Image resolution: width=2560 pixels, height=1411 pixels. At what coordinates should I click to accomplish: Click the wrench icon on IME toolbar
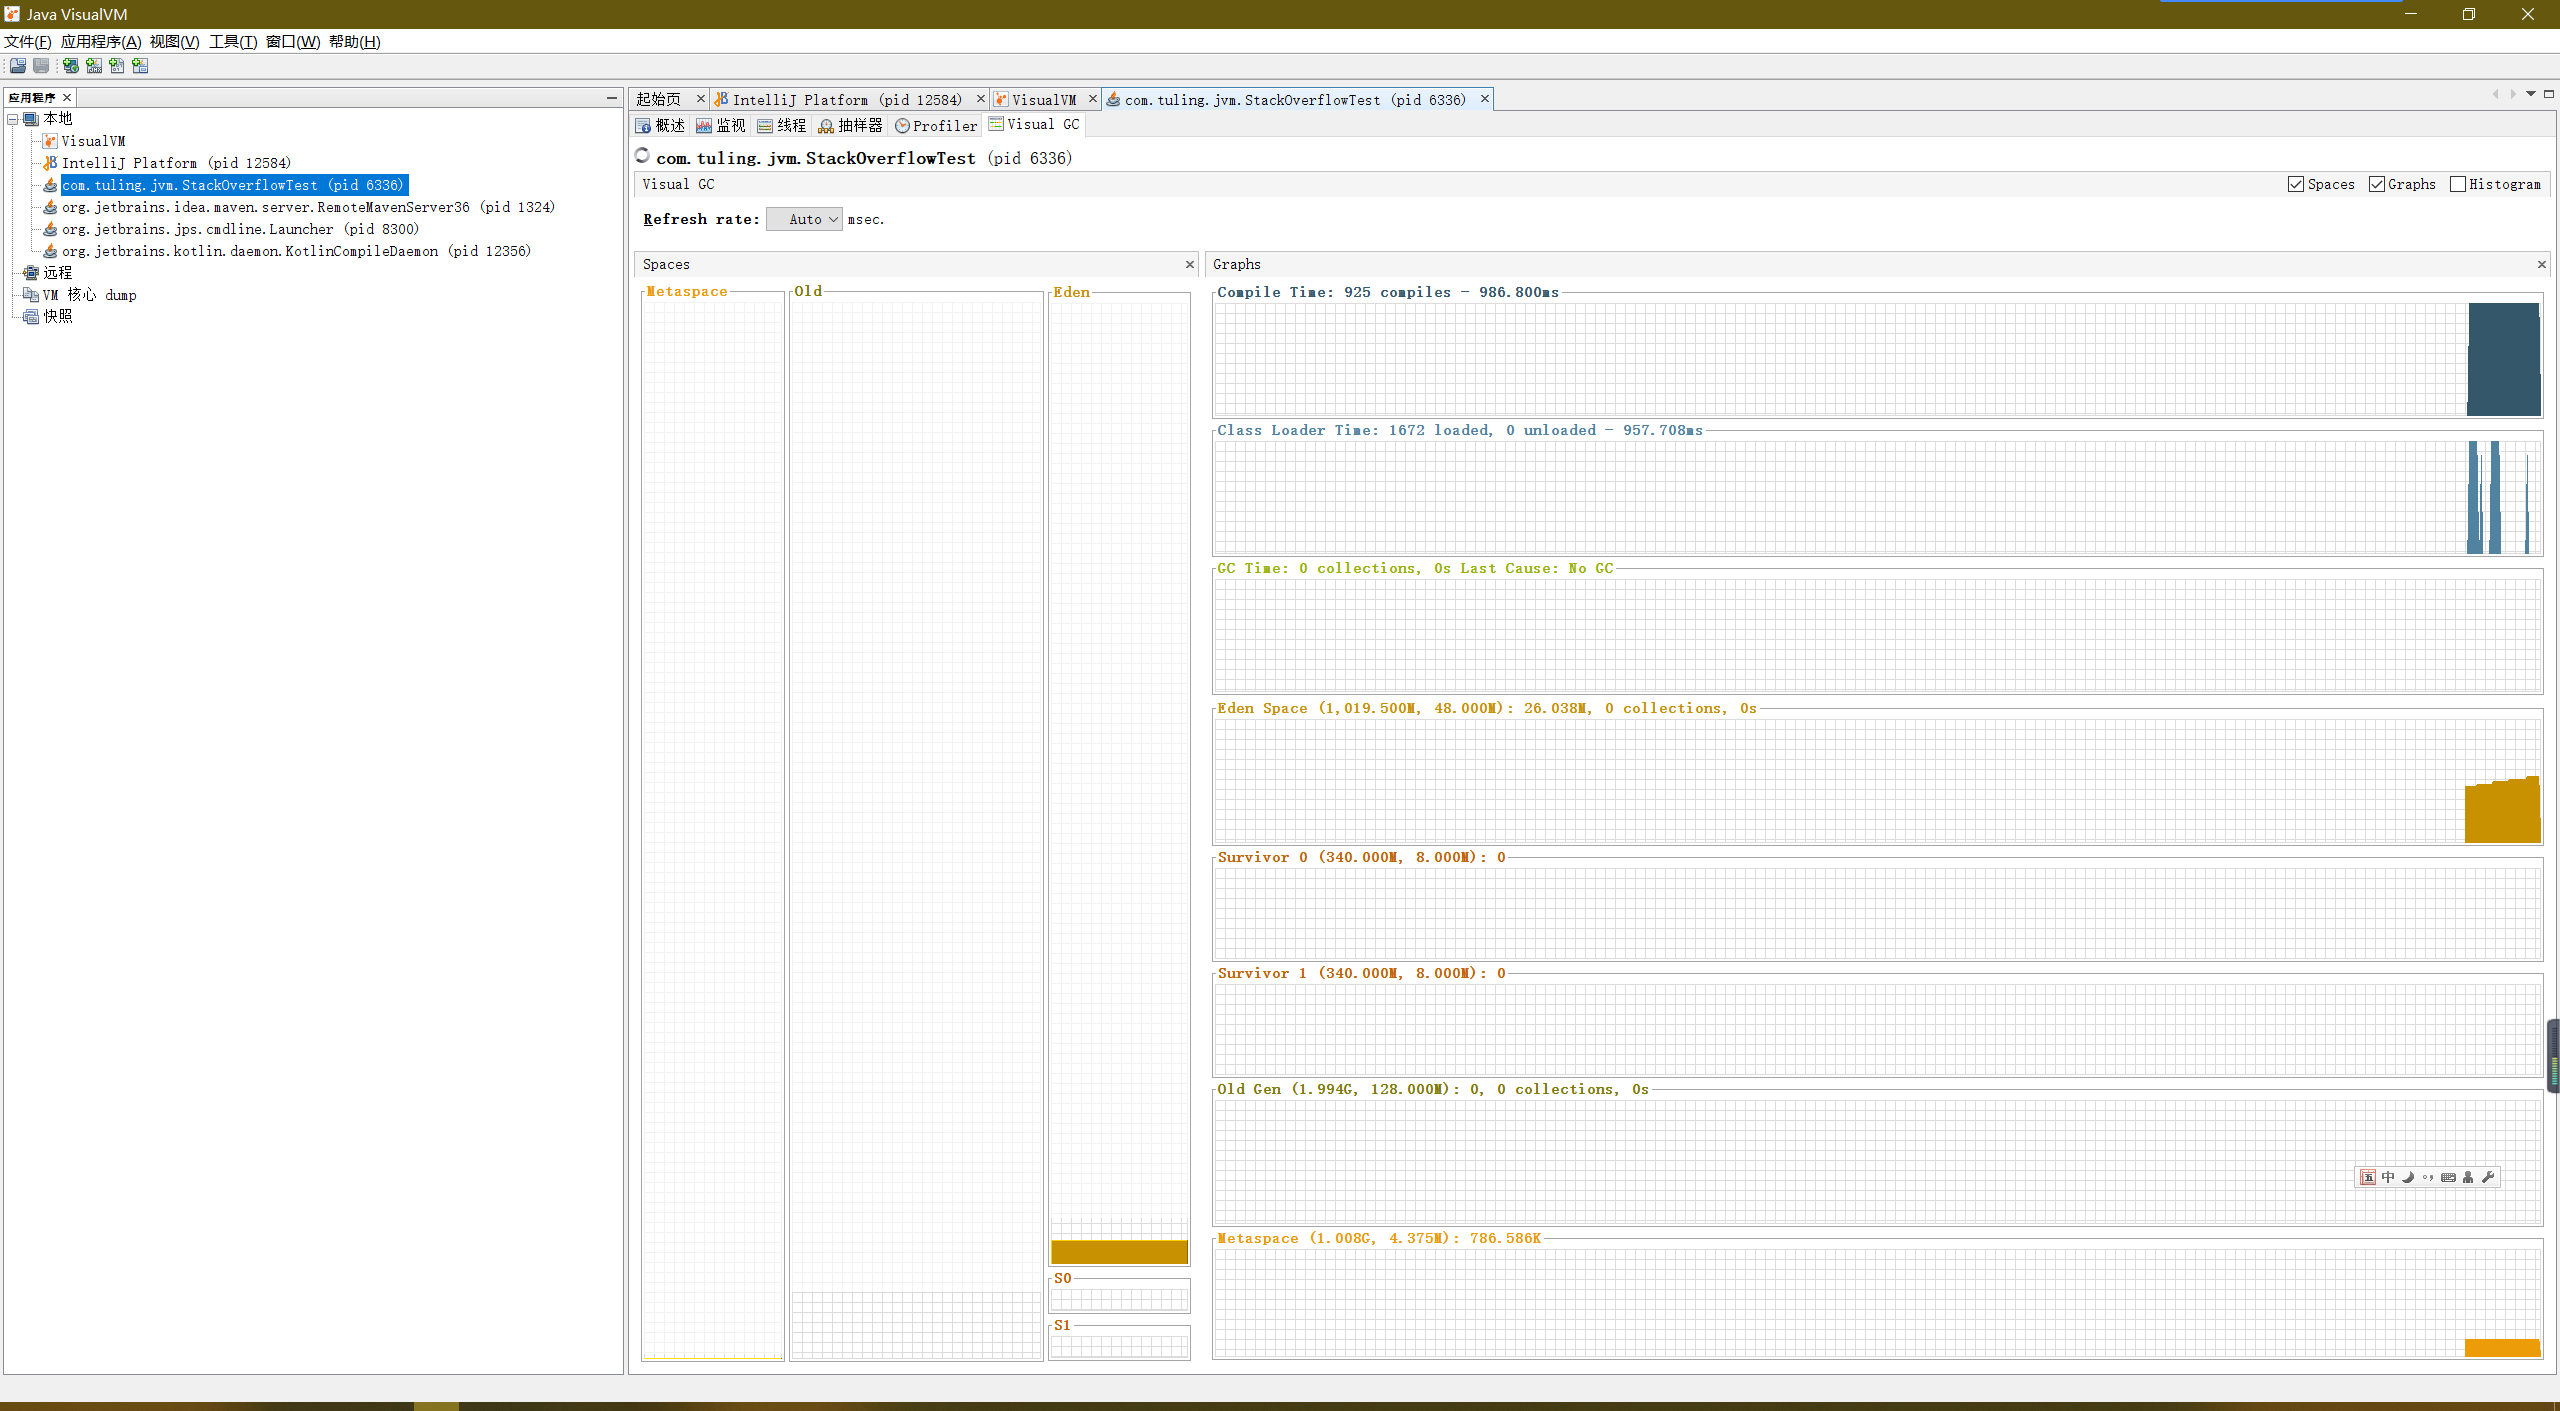pyautogui.click(x=2489, y=1177)
